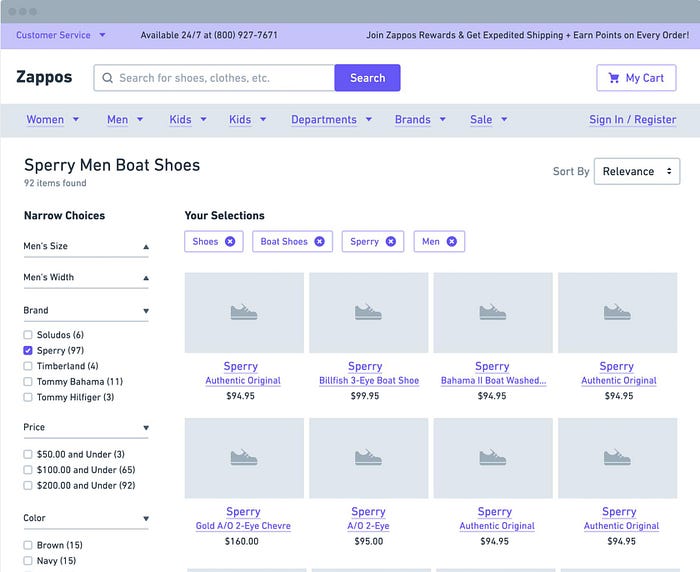The height and width of the screenshot is (572, 700).
Task: Click the Join Zappos Rewards banner text
Action: 528,35
